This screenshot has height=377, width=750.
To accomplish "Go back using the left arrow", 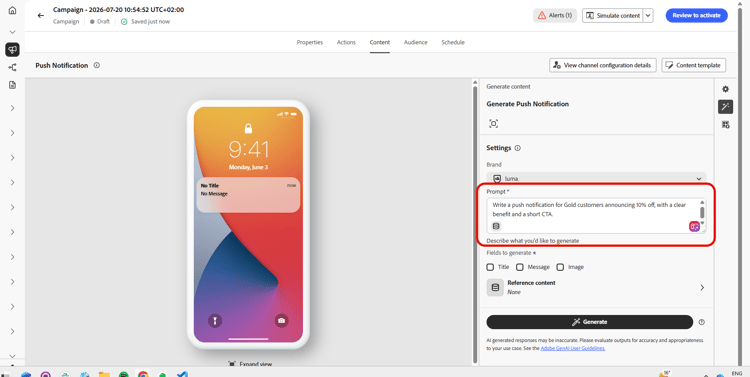I will (41, 15).
